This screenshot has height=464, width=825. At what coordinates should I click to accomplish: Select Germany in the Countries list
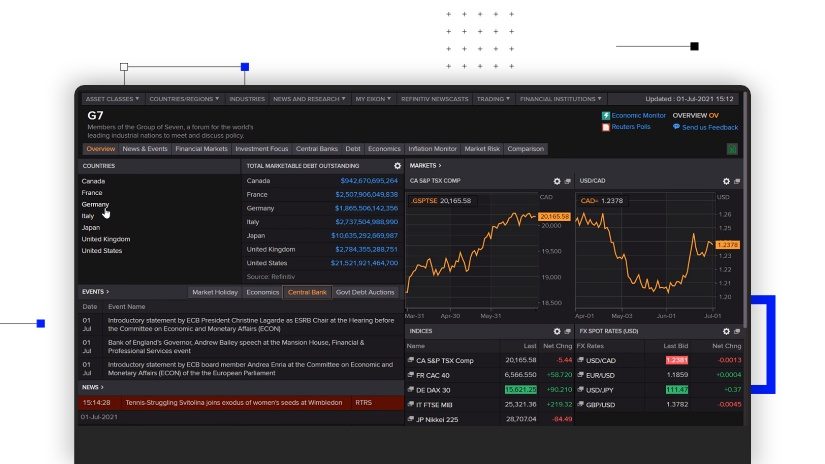pyautogui.click(x=95, y=204)
